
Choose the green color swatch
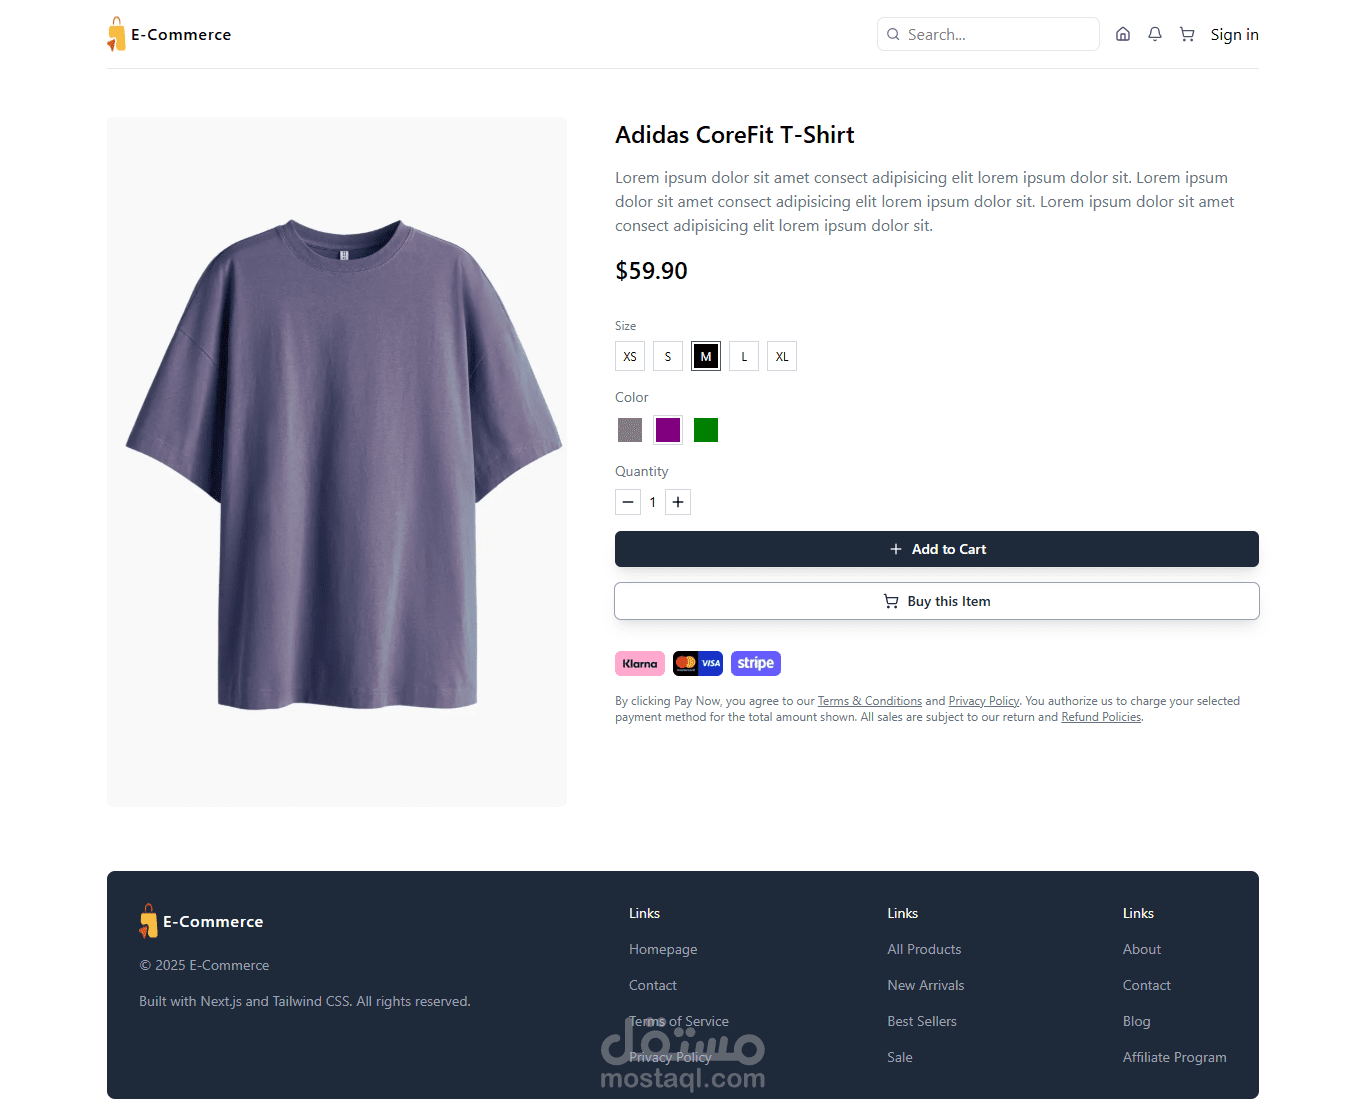pyautogui.click(x=706, y=430)
